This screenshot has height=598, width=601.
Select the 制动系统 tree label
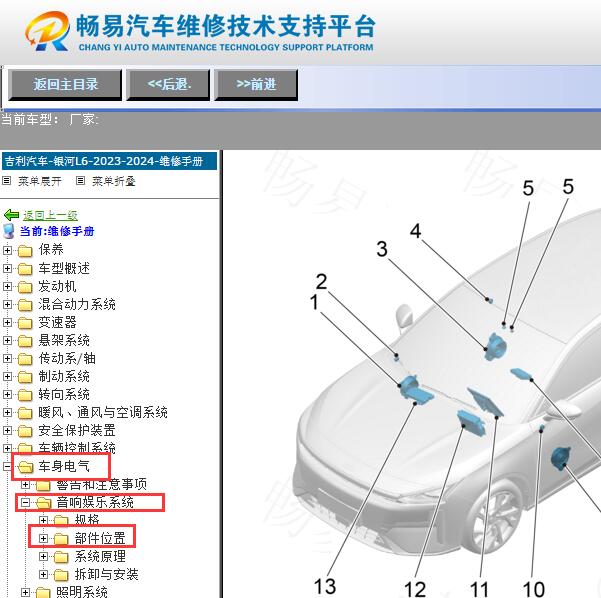[x=64, y=376]
